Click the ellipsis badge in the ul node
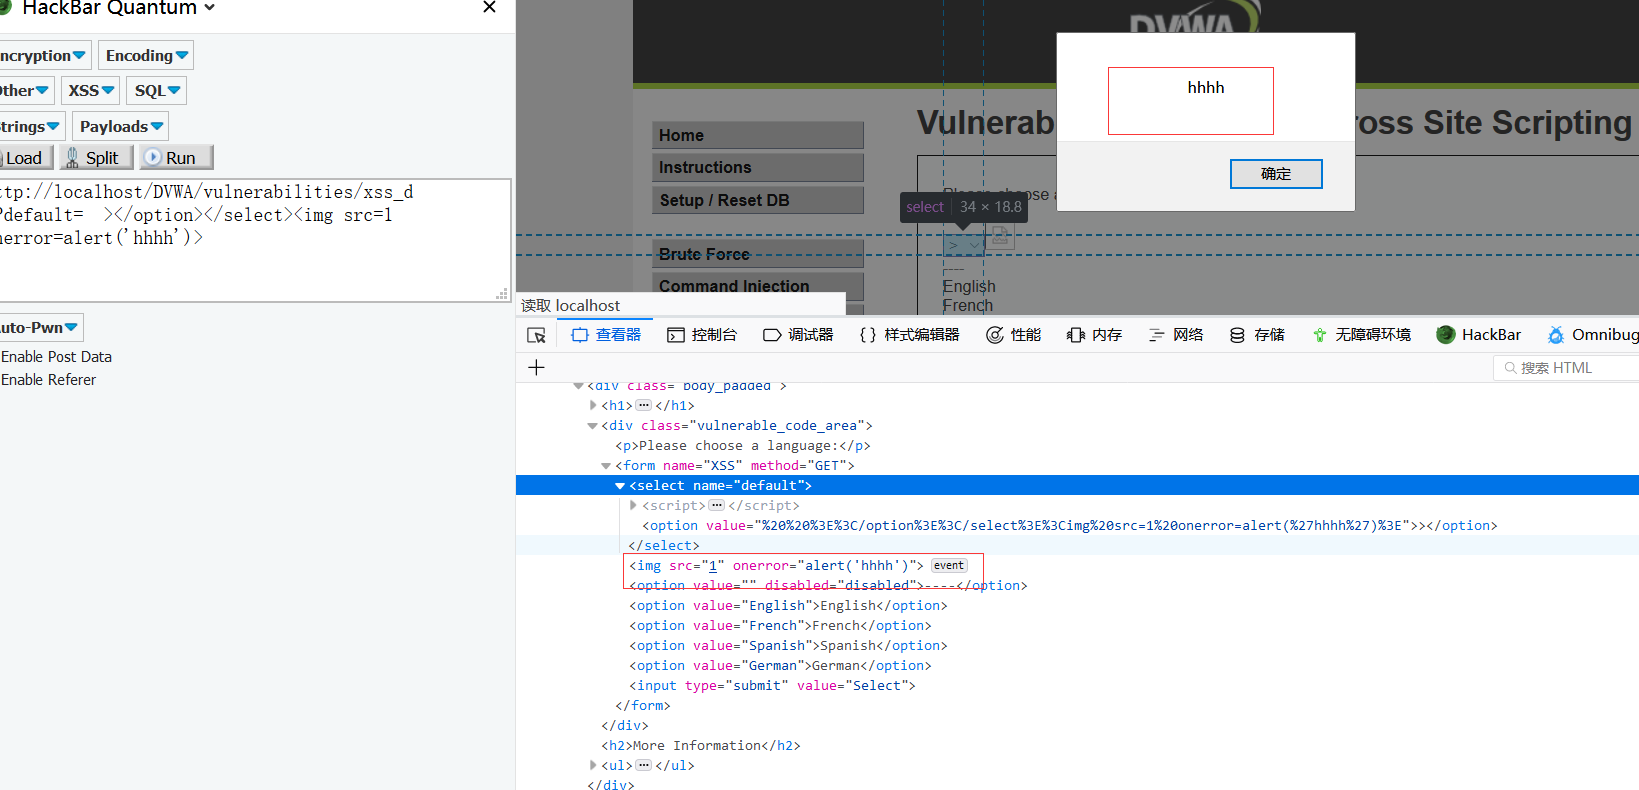 (x=644, y=766)
